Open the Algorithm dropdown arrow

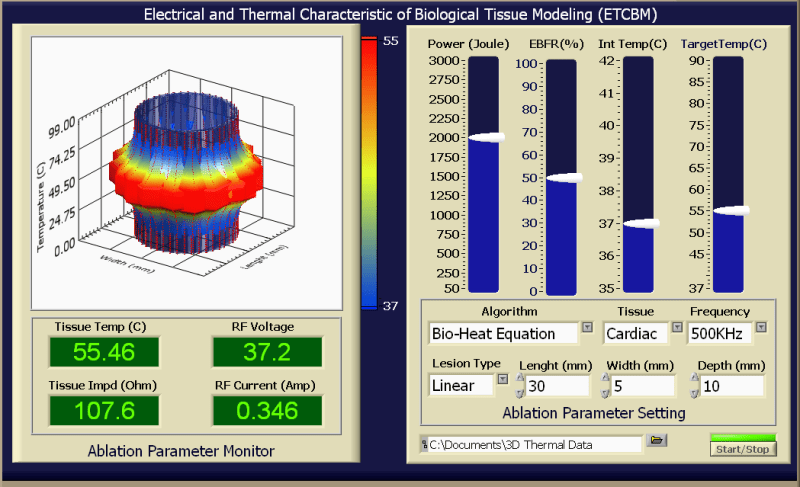coord(587,327)
